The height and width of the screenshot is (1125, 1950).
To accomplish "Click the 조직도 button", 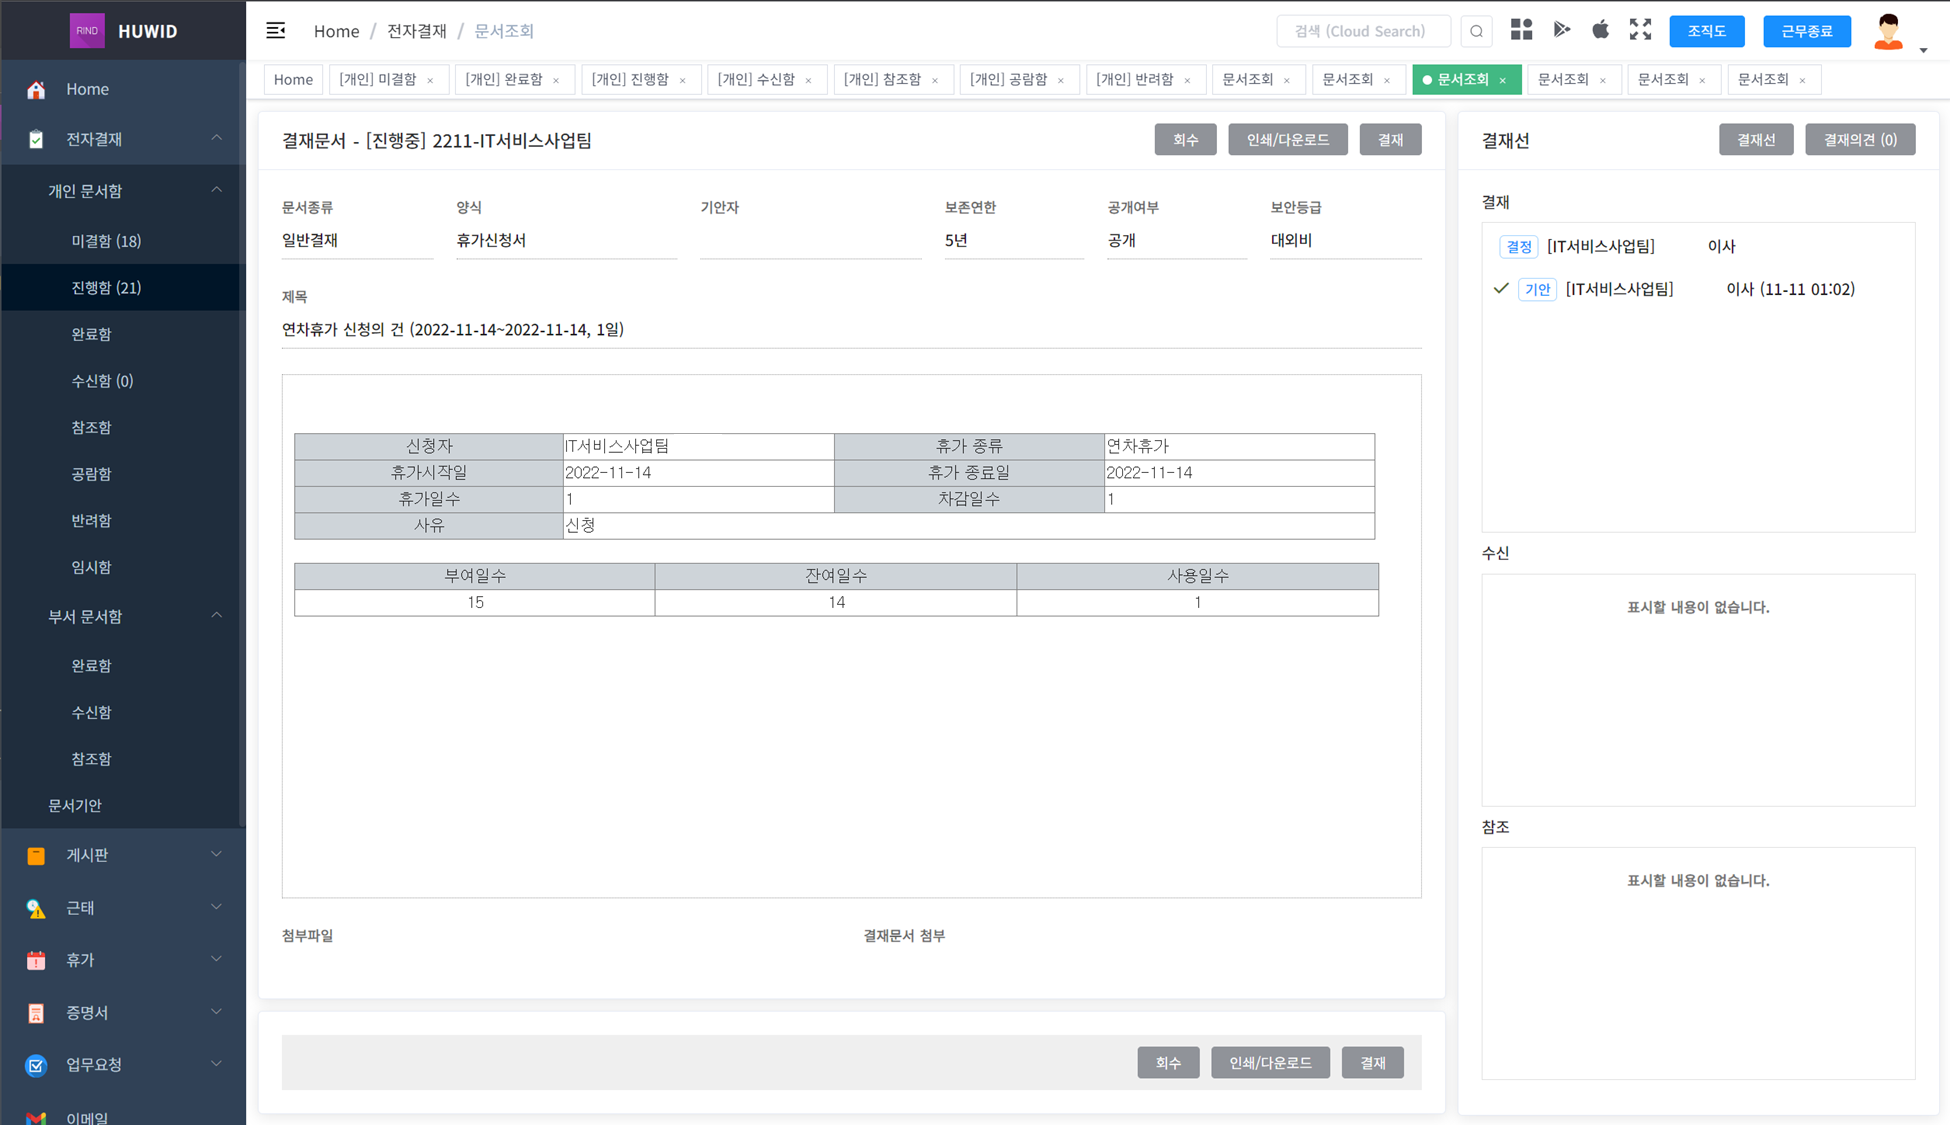I will pos(1706,31).
